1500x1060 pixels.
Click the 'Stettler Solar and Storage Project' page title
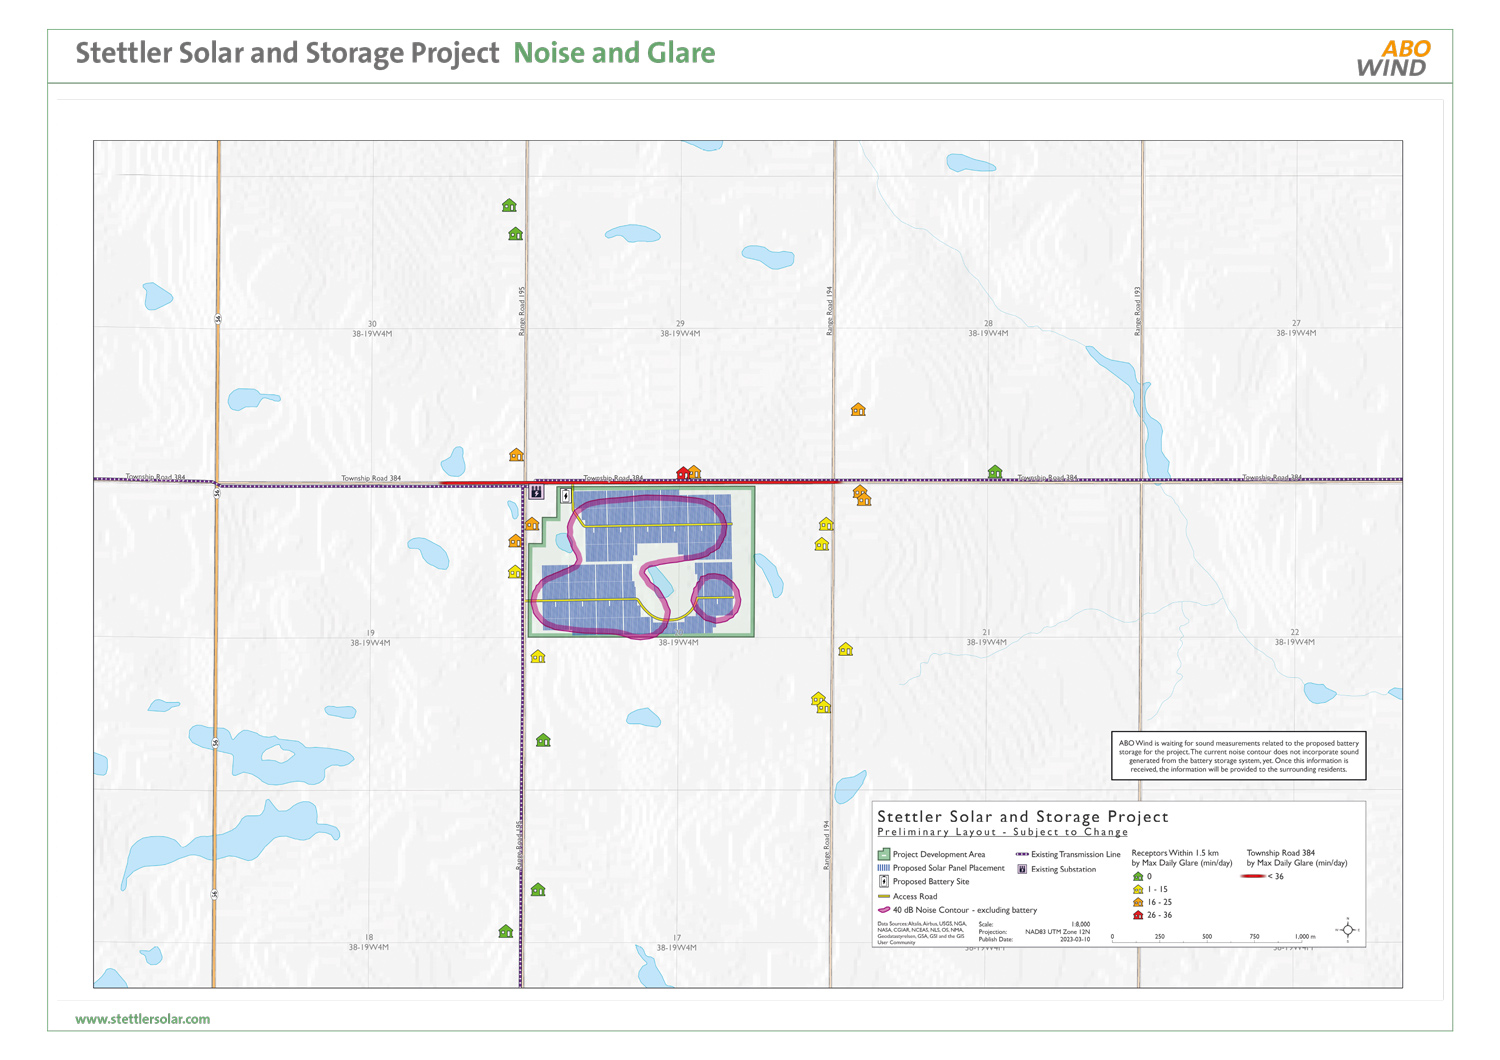[287, 53]
